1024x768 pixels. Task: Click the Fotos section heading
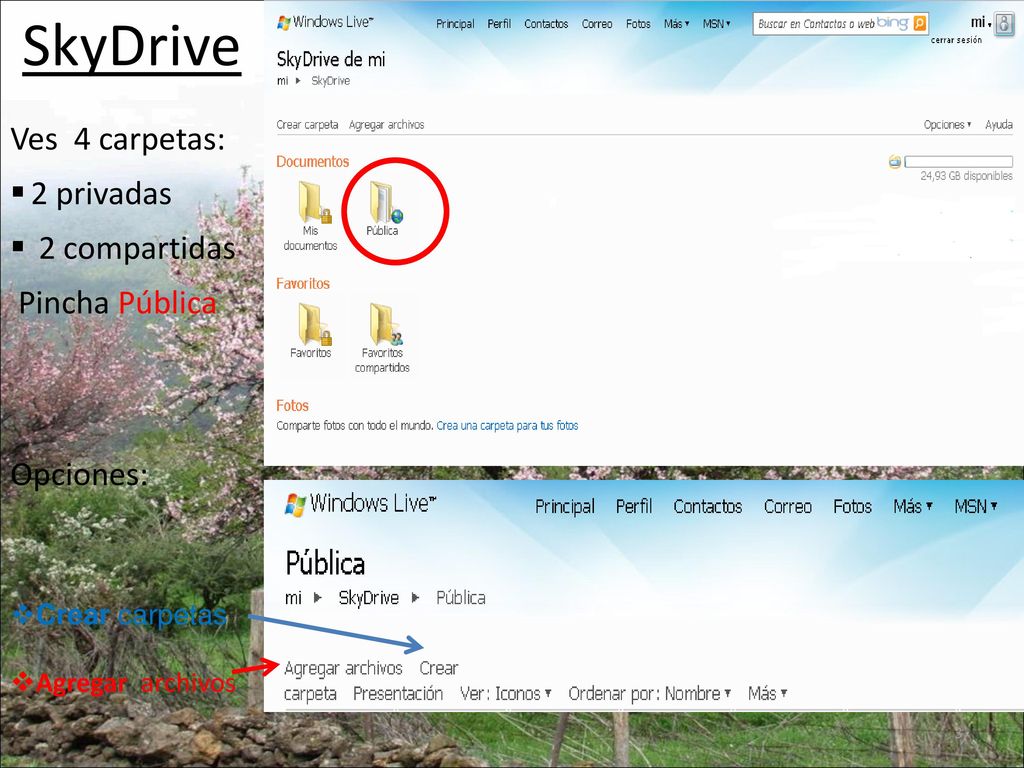293,406
